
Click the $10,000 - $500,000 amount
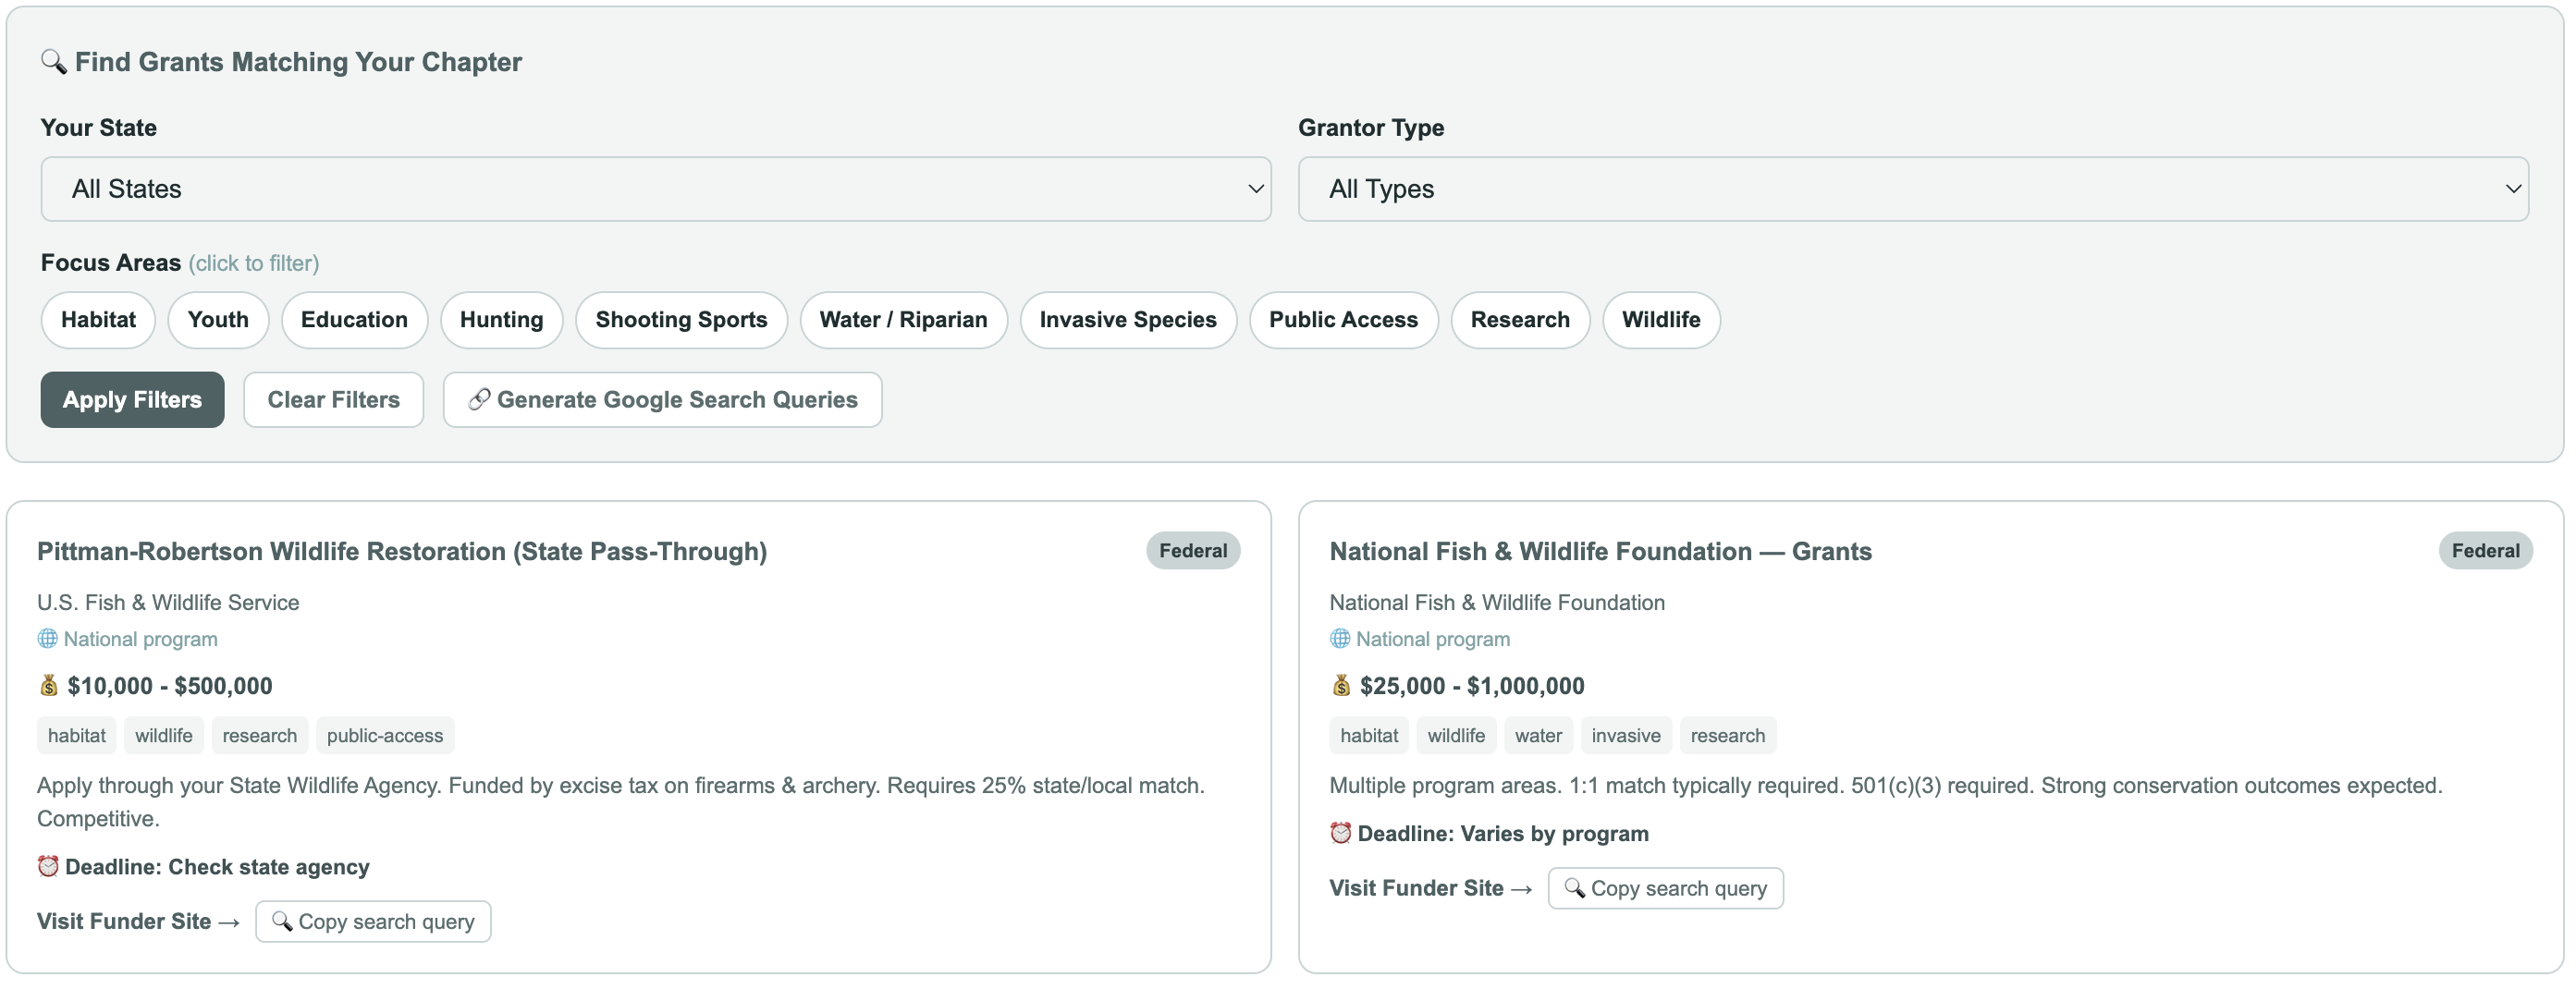[x=170, y=686]
